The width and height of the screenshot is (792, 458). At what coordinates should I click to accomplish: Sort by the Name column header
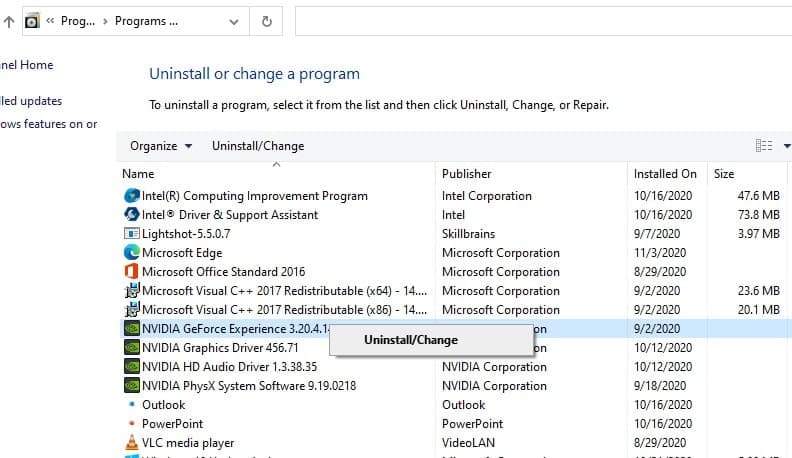(x=138, y=174)
